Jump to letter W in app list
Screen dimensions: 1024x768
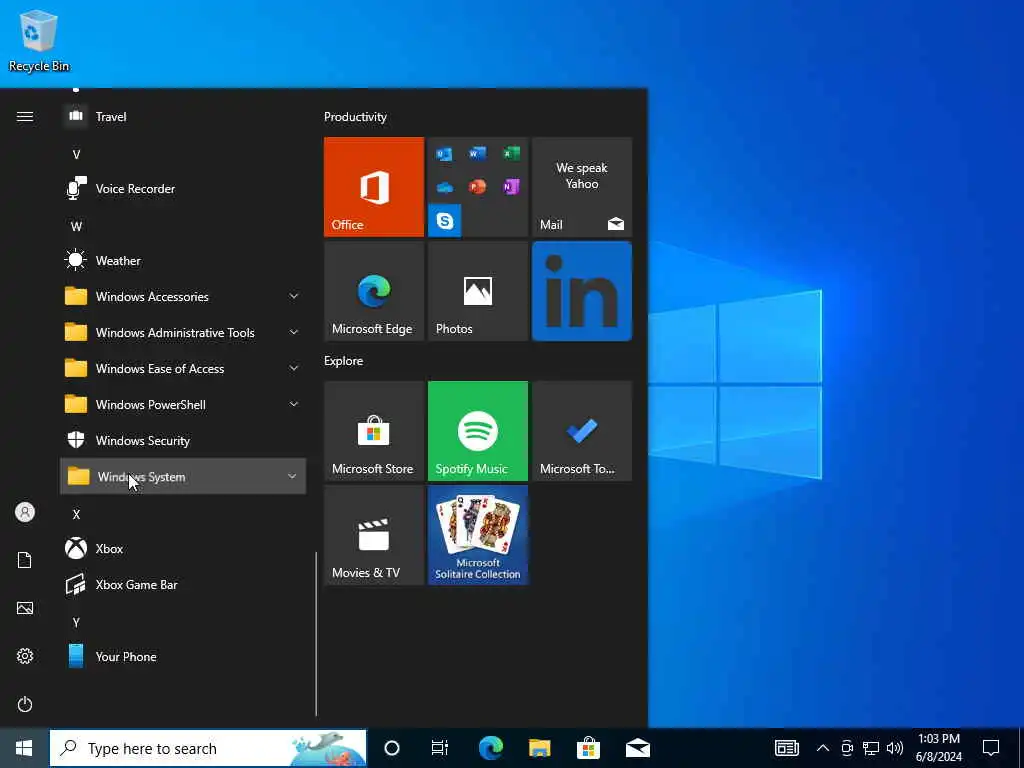coord(76,227)
